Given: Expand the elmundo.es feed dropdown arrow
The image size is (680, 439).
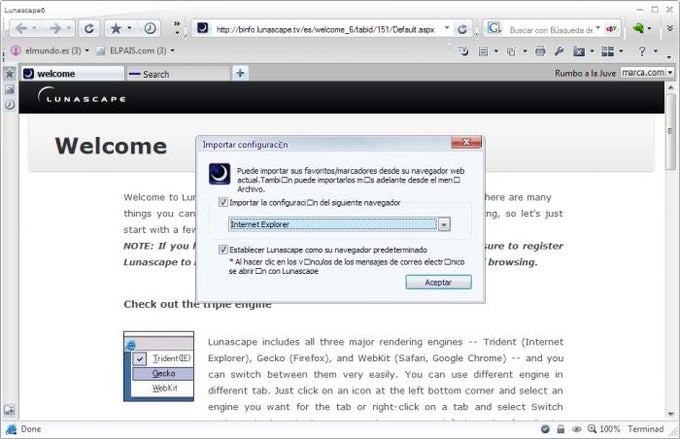Looking at the screenshot, I should click(x=87, y=51).
